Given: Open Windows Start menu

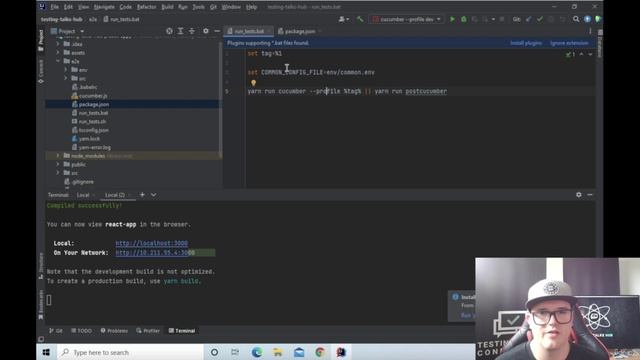Looking at the screenshot, I should [x=46, y=352].
